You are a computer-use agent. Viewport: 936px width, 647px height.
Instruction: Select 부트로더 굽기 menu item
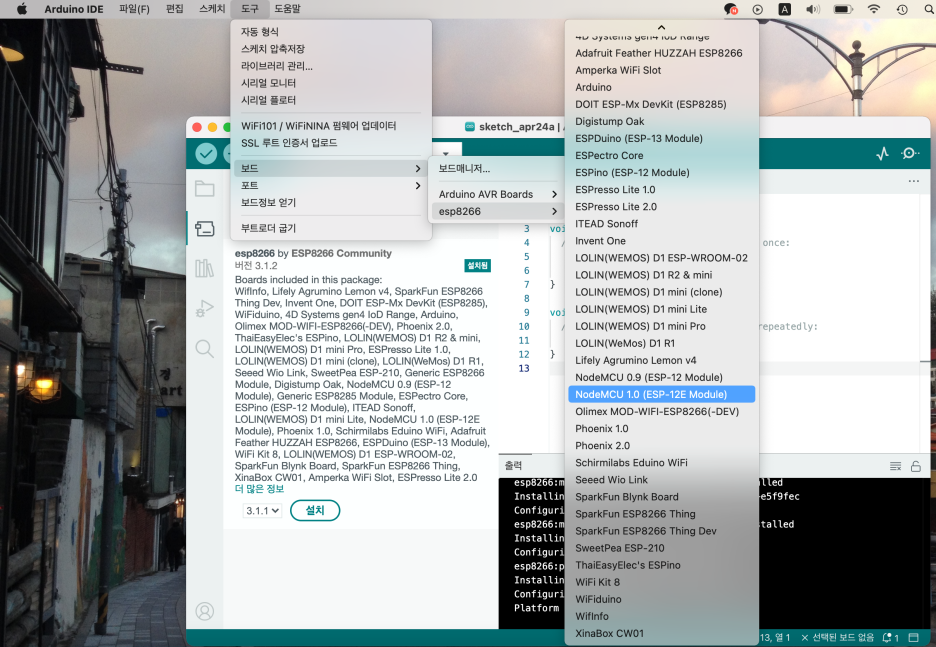click(x=331, y=228)
